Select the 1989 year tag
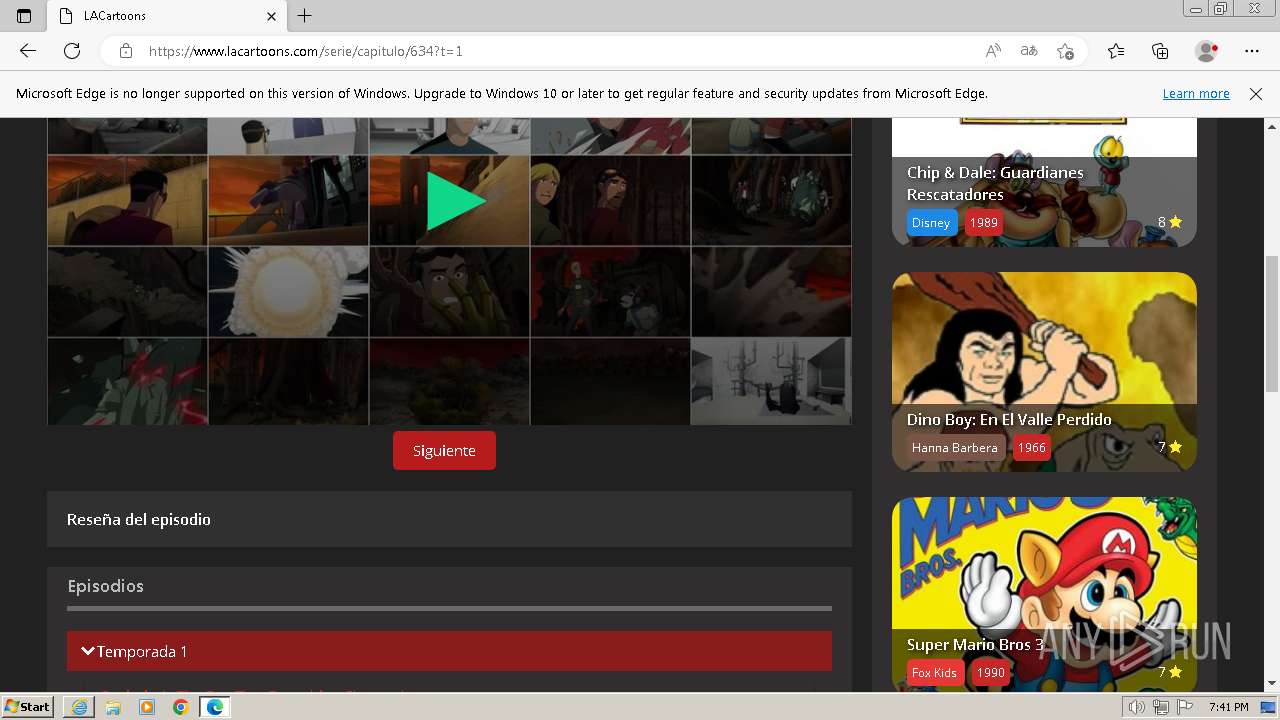Image resolution: width=1280 pixels, height=720 pixels. click(984, 222)
